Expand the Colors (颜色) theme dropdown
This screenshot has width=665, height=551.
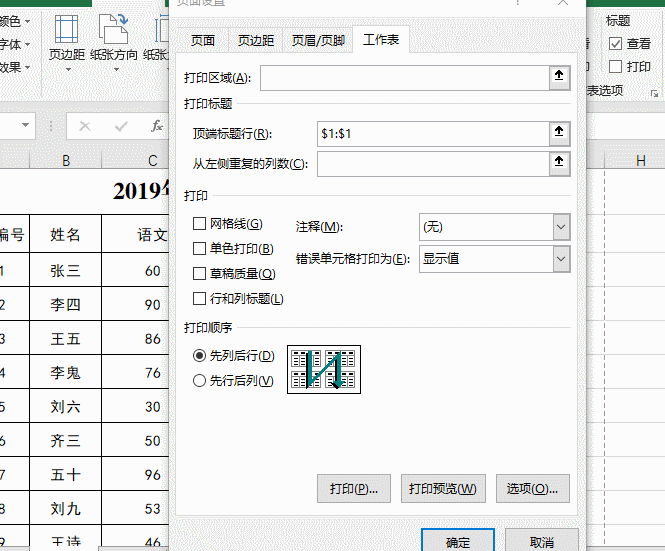[28, 21]
